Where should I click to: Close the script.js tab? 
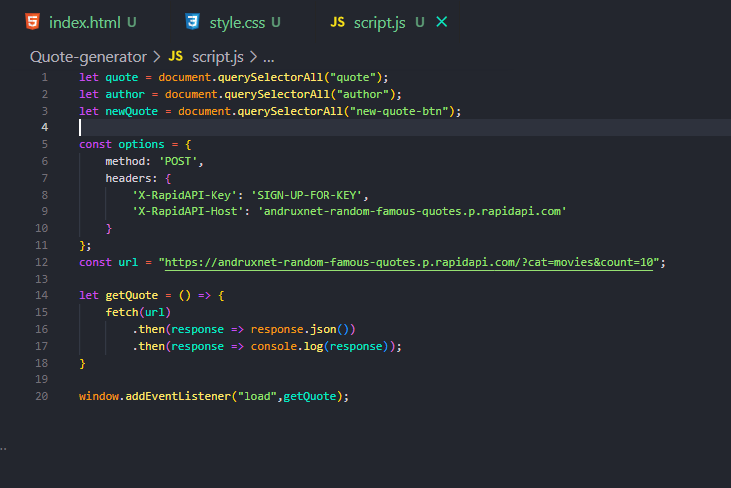441,22
